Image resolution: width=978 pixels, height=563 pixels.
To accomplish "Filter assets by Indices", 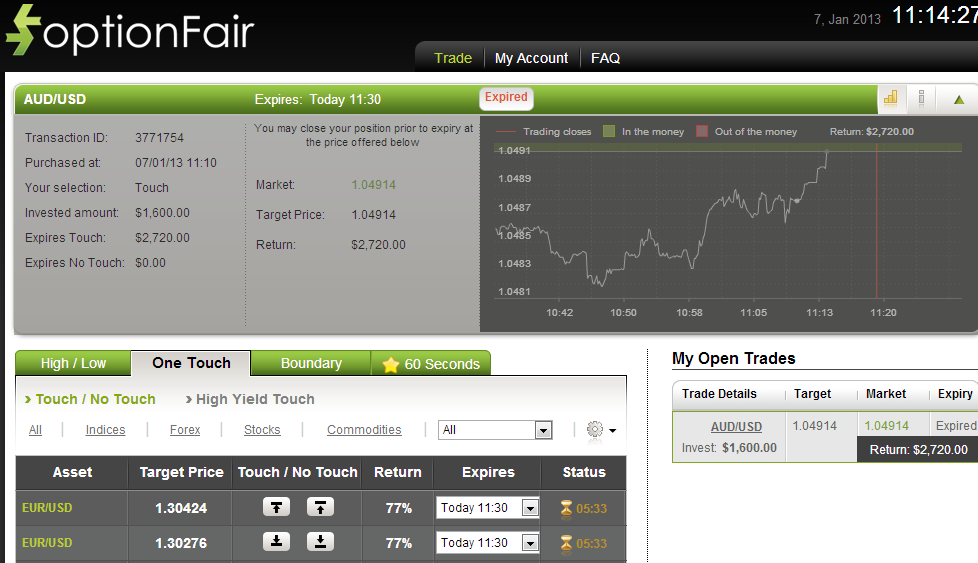I will [x=105, y=430].
